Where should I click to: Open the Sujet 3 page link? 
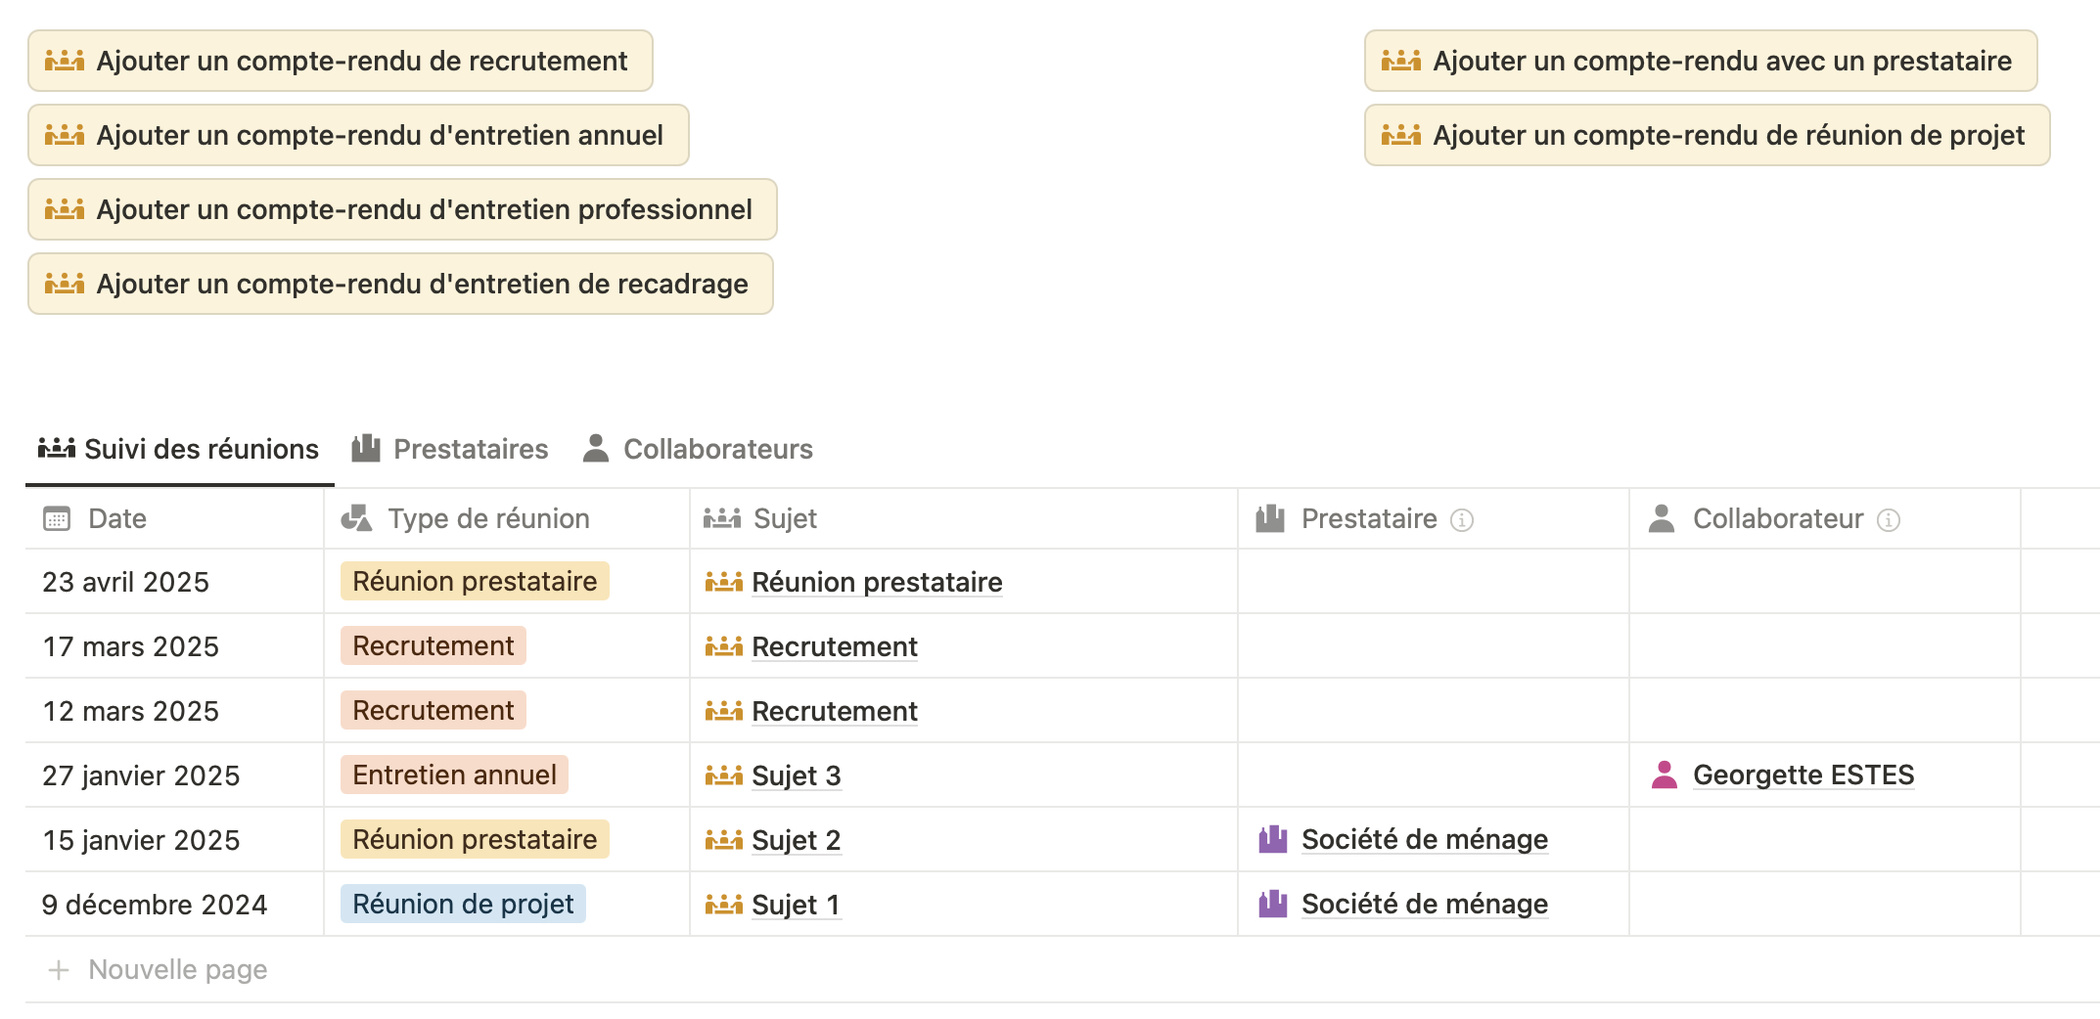[796, 775]
